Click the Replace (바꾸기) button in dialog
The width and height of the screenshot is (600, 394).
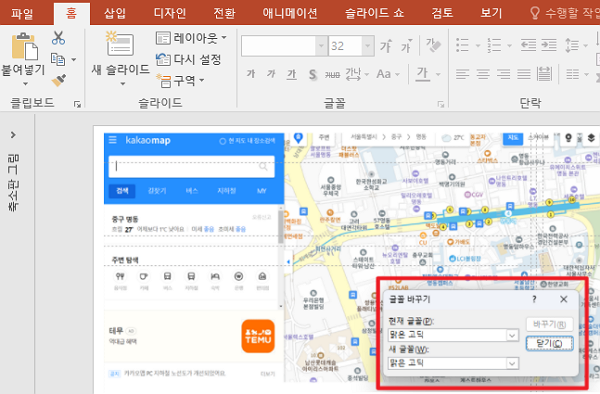click(x=549, y=324)
